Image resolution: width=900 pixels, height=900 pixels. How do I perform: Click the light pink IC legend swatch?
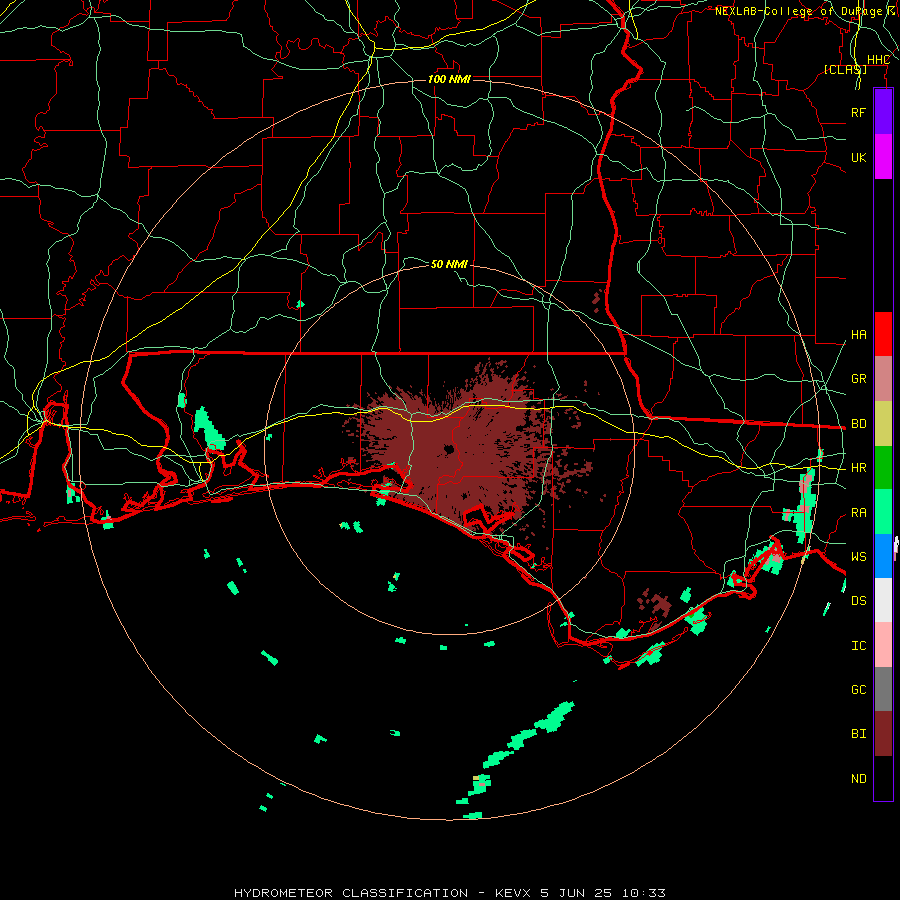(883, 645)
